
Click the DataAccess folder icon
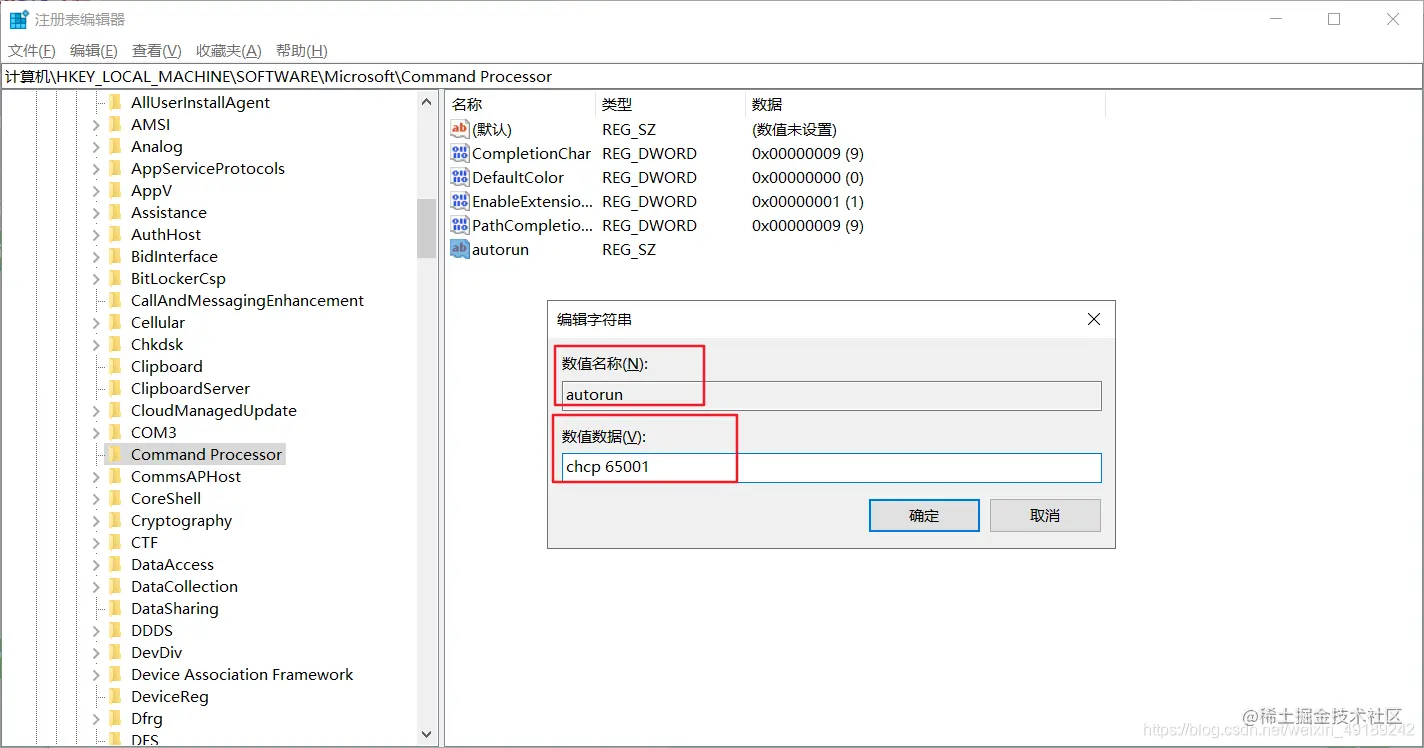click(x=116, y=564)
